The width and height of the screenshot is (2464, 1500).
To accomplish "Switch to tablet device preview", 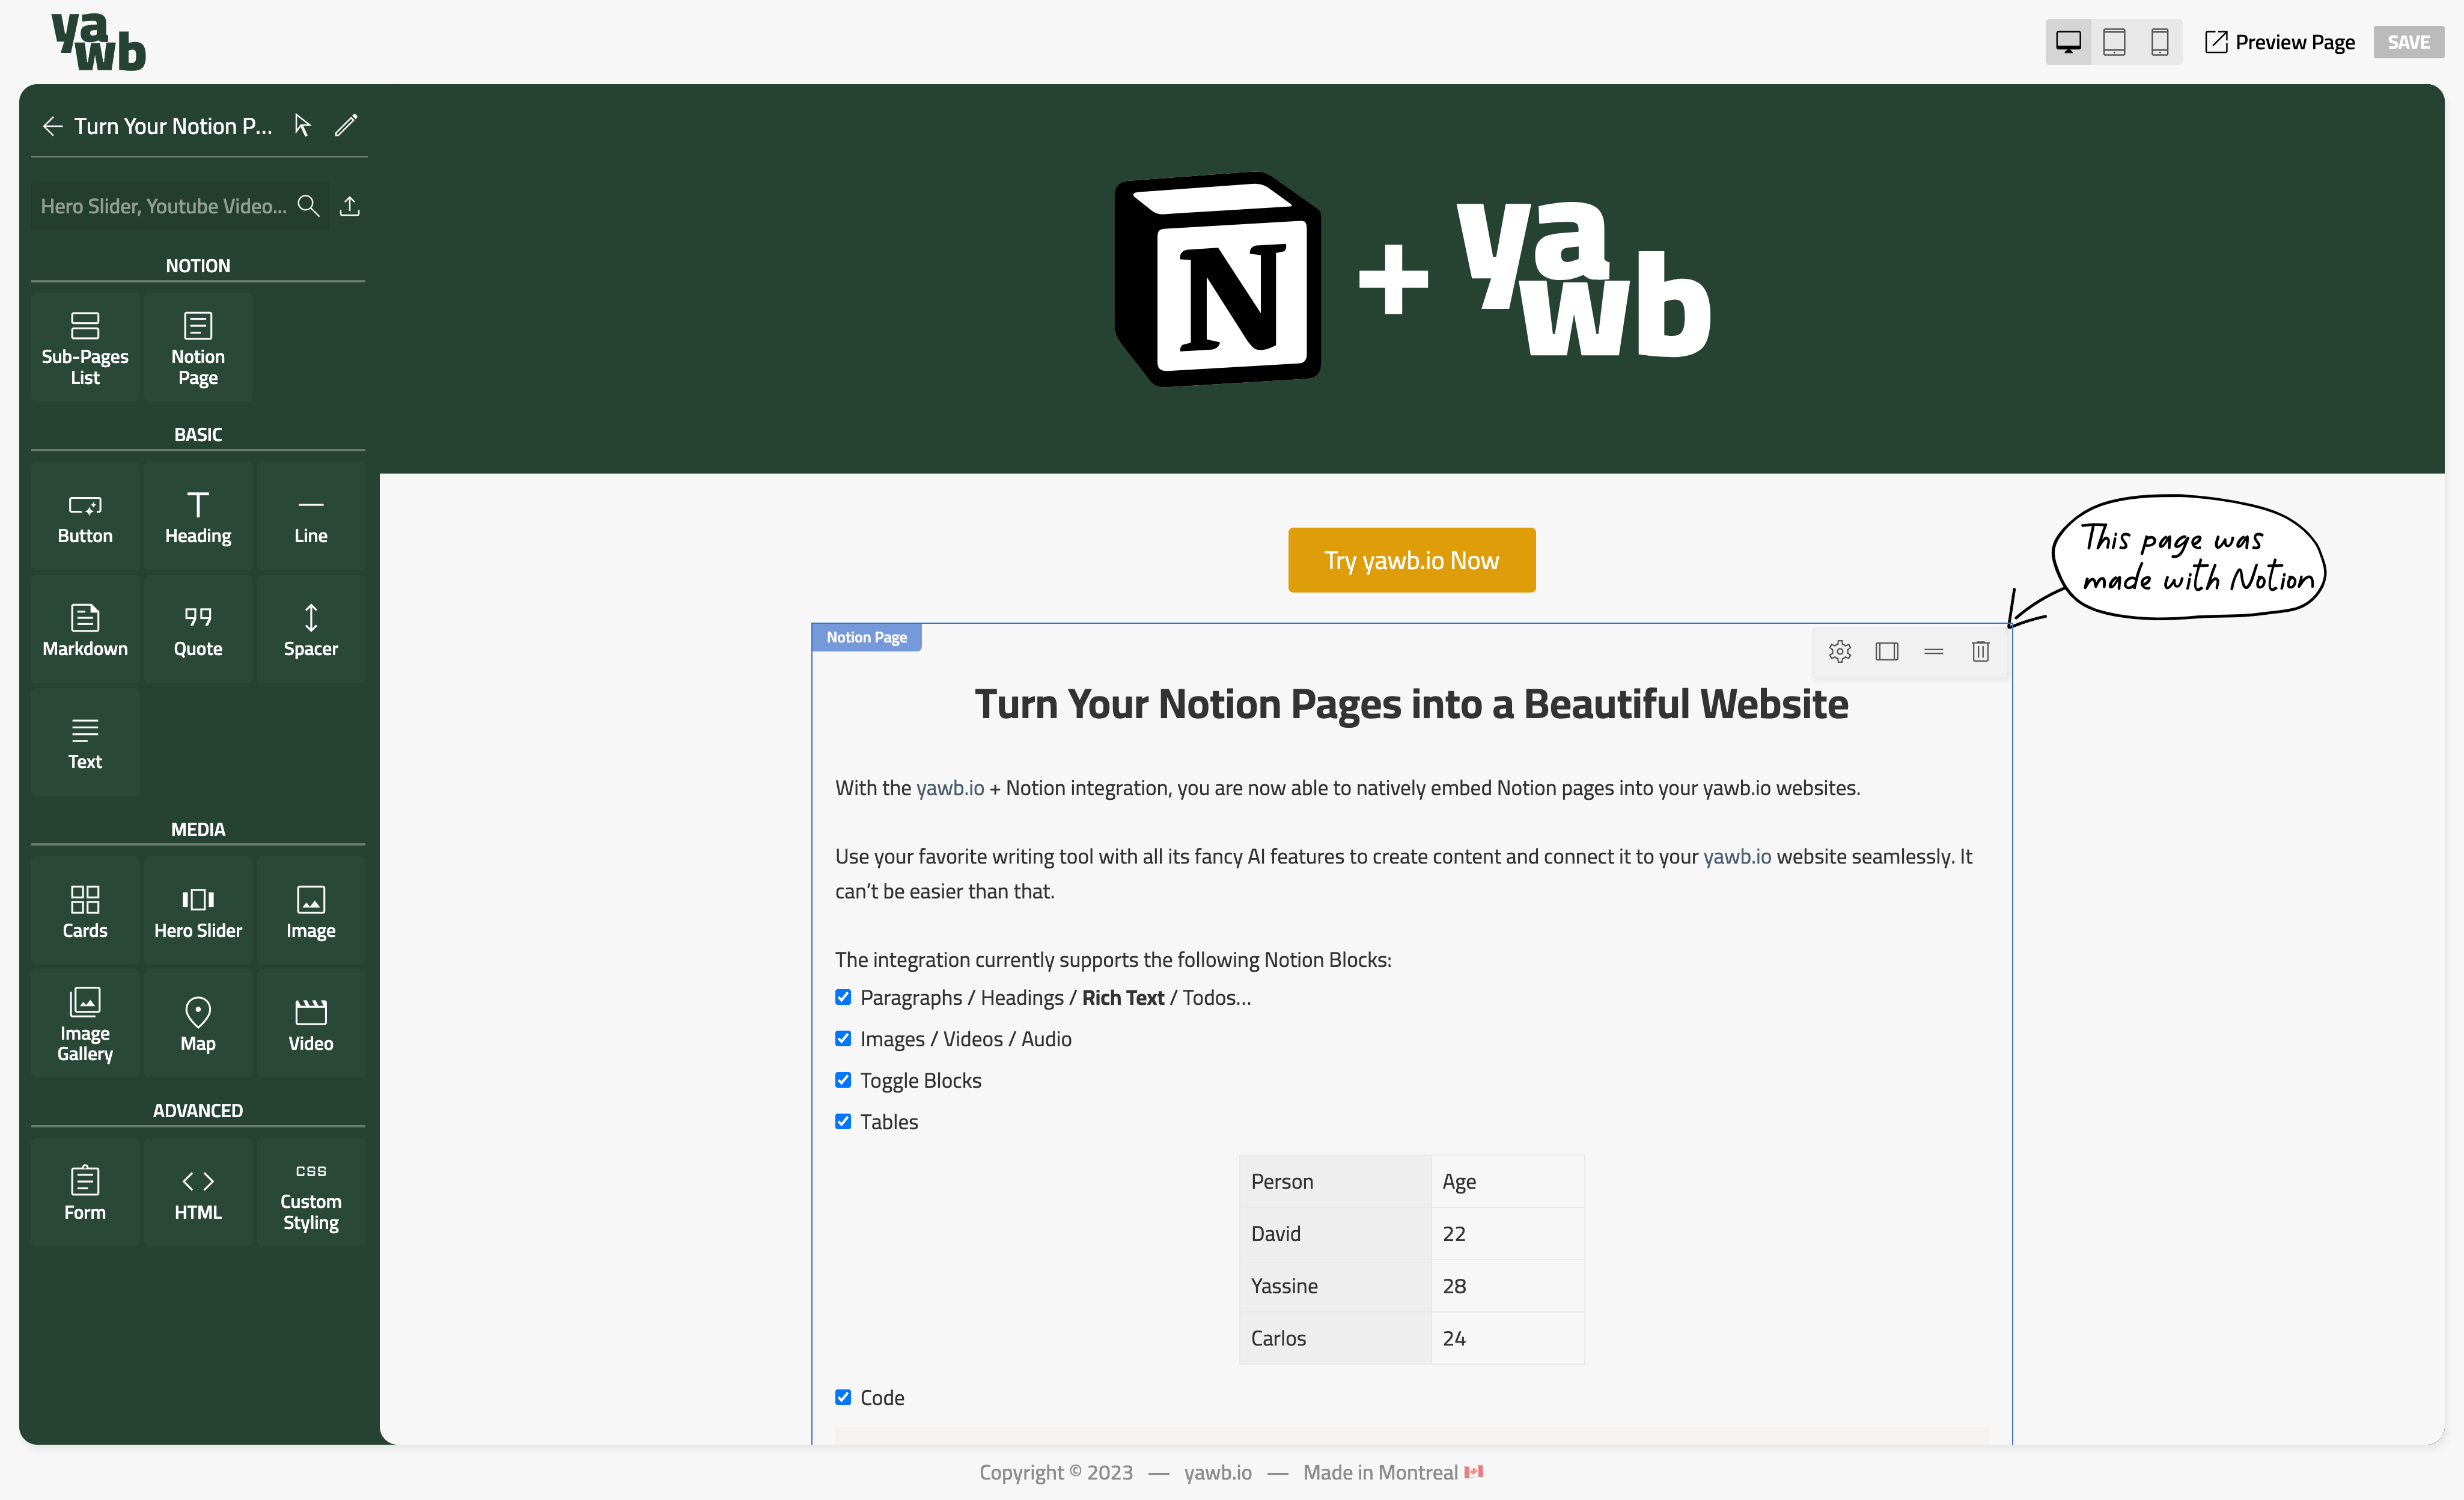I will pyautogui.click(x=2114, y=42).
